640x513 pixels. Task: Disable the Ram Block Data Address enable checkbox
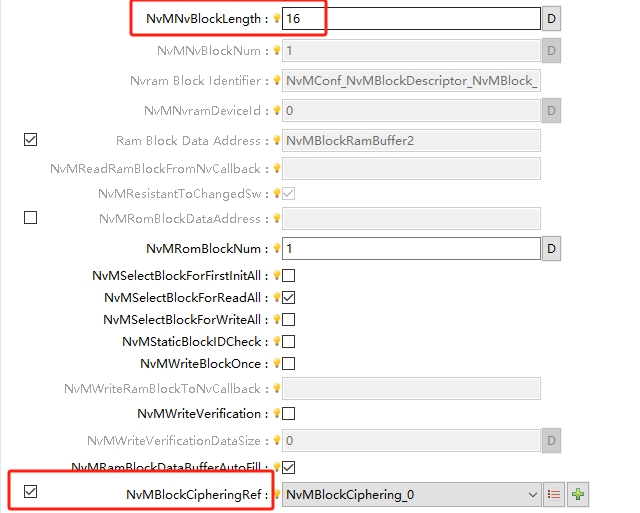coord(30,140)
